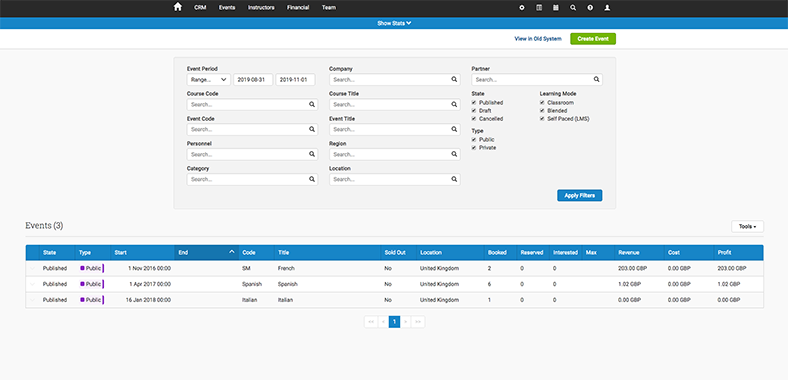Click search icon in Course Title field
Image resolution: width=788 pixels, height=380 pixels.
point(454,105)
